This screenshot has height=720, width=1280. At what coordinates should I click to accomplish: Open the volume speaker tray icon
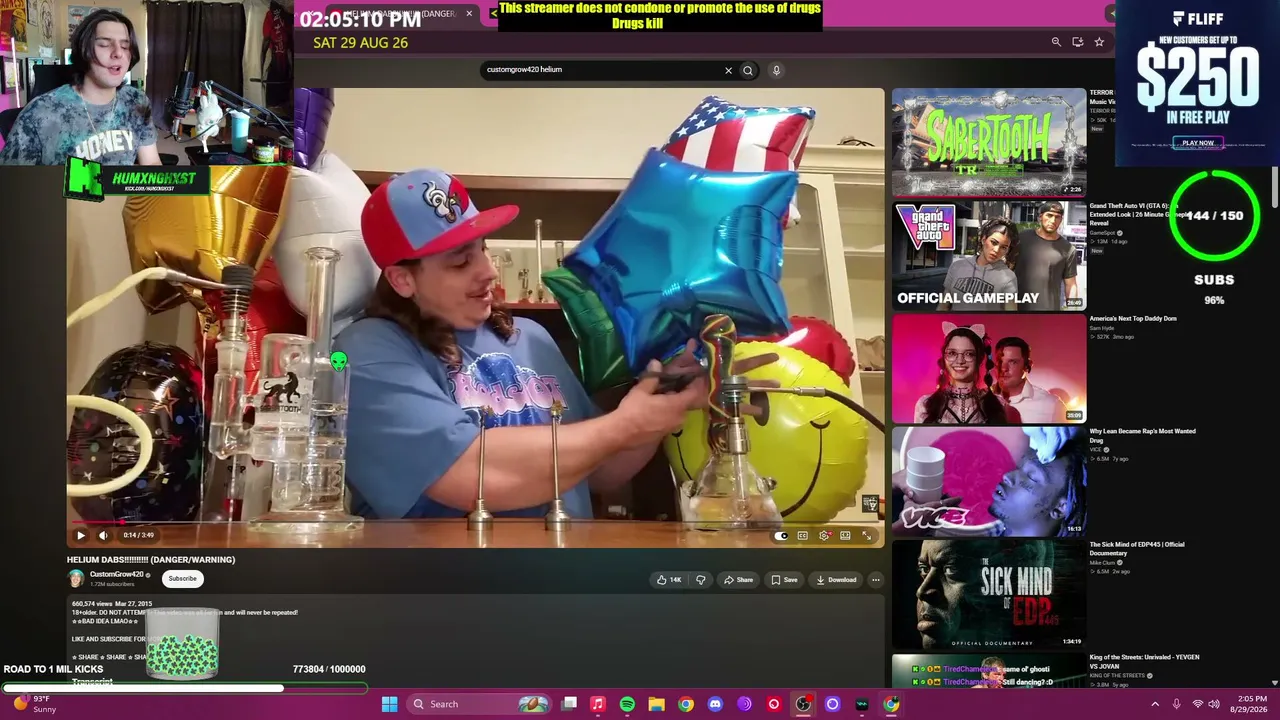pos(1216,704)
